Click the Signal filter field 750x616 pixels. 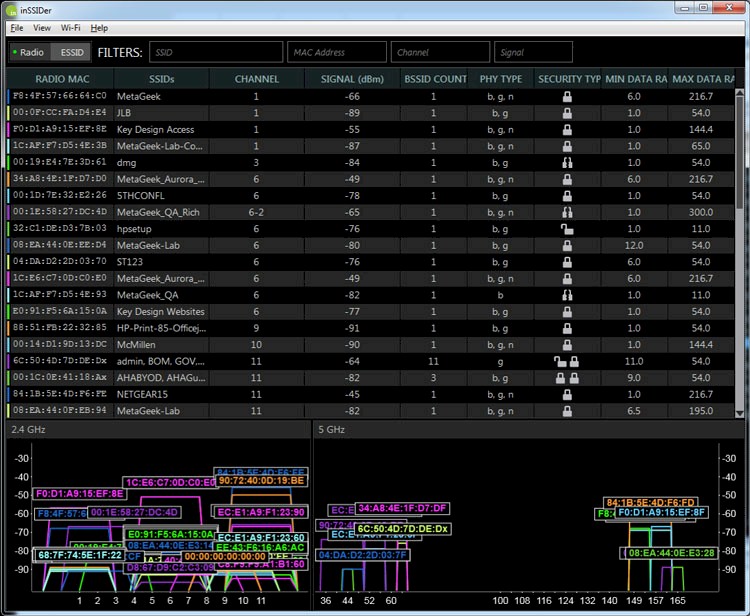click(533, 52)
